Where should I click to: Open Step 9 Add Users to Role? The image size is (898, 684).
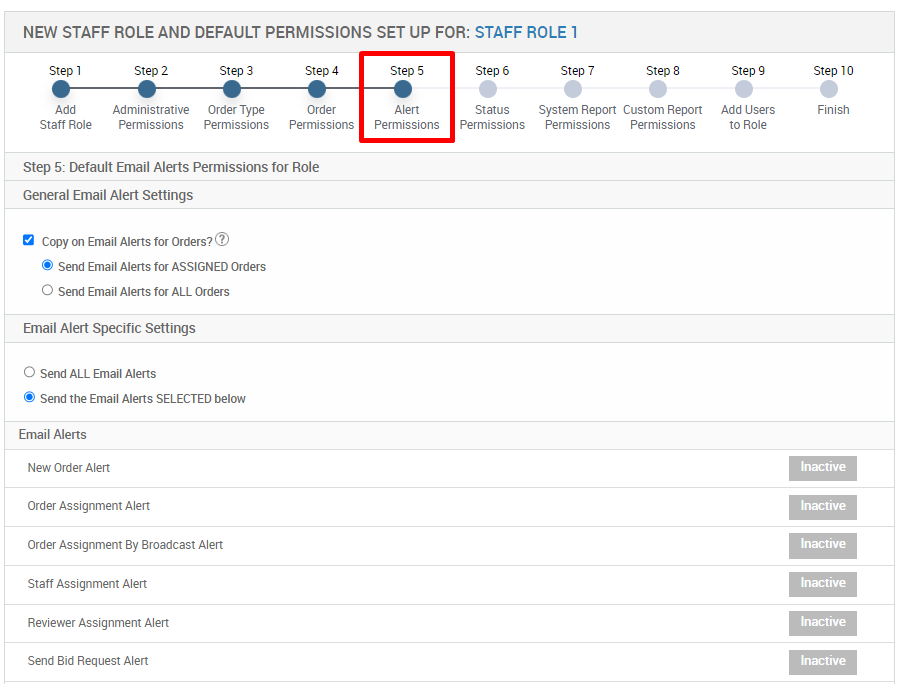pyautogui.click(x=744, y=90)
